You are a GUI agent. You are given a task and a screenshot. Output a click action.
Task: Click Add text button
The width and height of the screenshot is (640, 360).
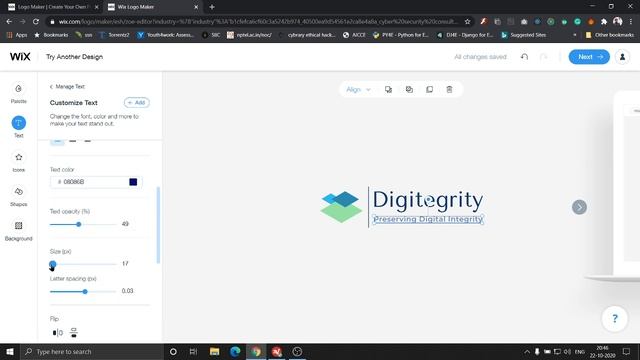pyautogui.click(x=137, y=102)
